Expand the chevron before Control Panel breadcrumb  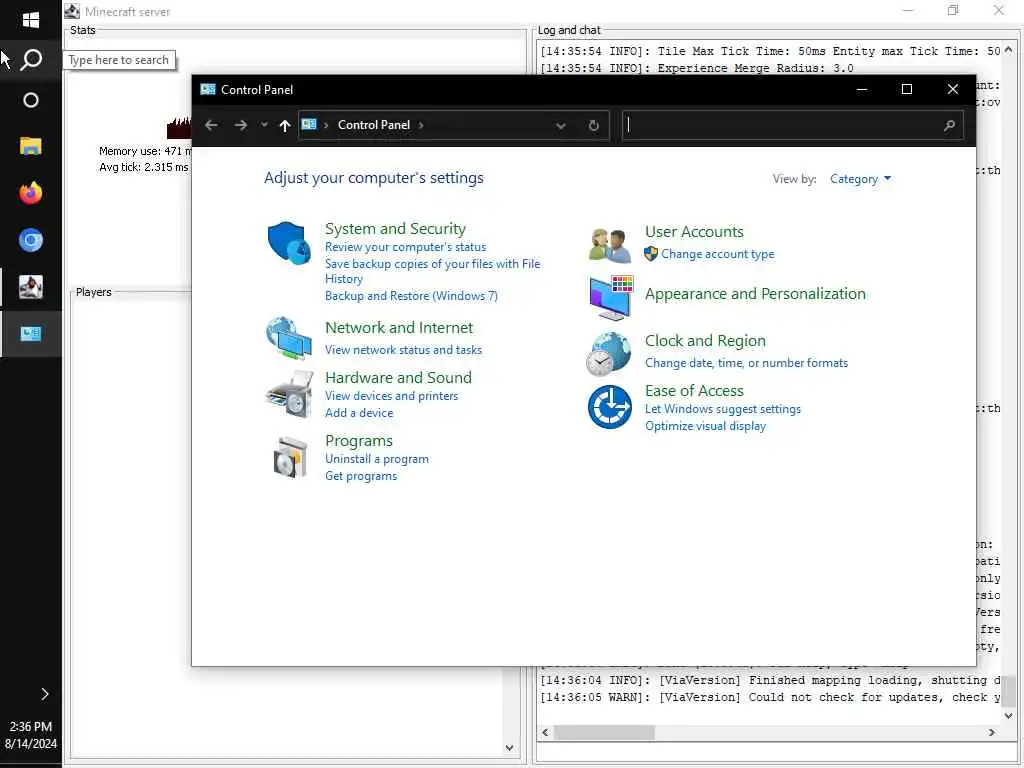click(326, 125)
